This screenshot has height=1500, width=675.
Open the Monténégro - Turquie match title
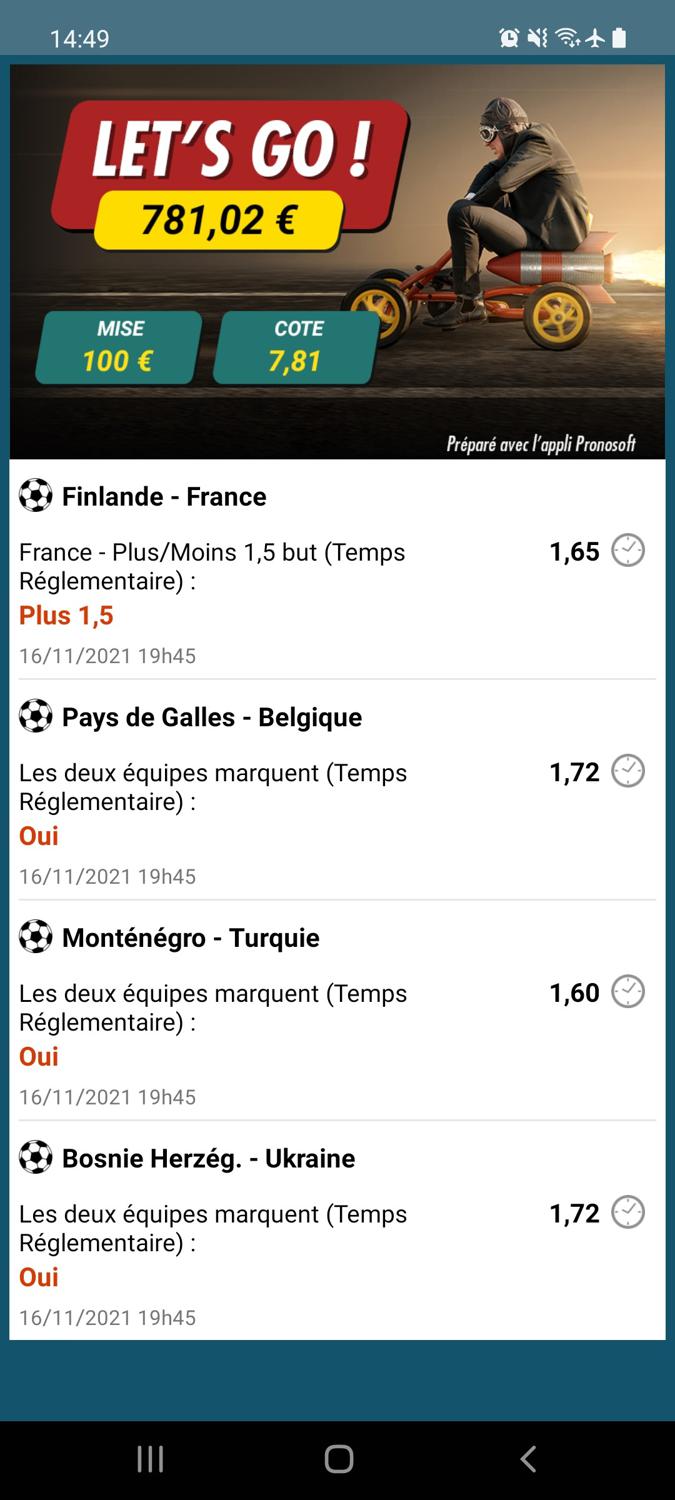click(x=191, y=938)
